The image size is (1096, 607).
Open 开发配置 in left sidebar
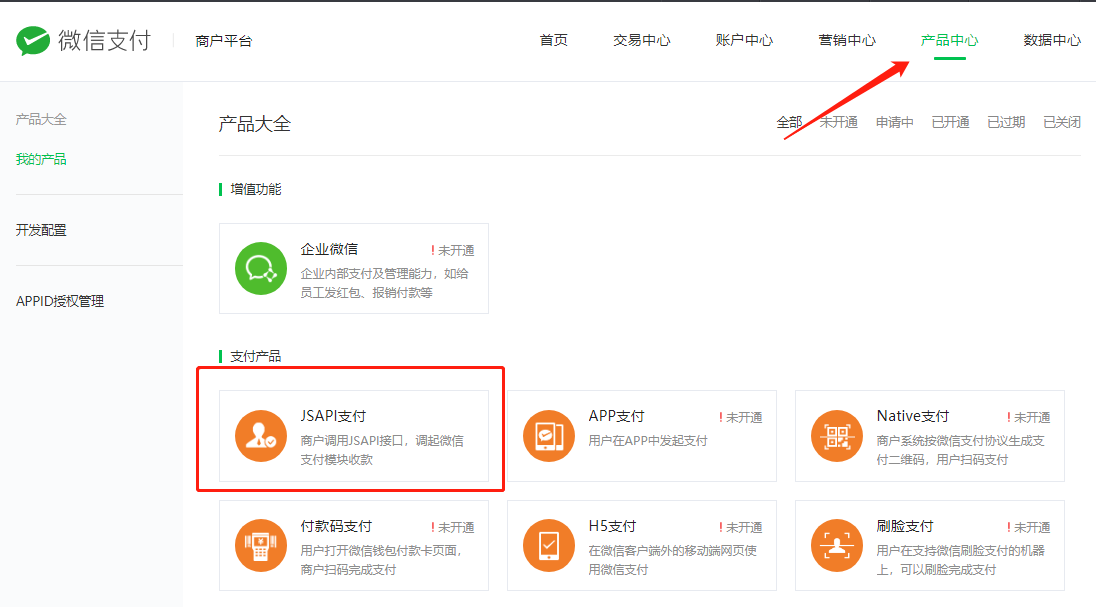point(41,230)
